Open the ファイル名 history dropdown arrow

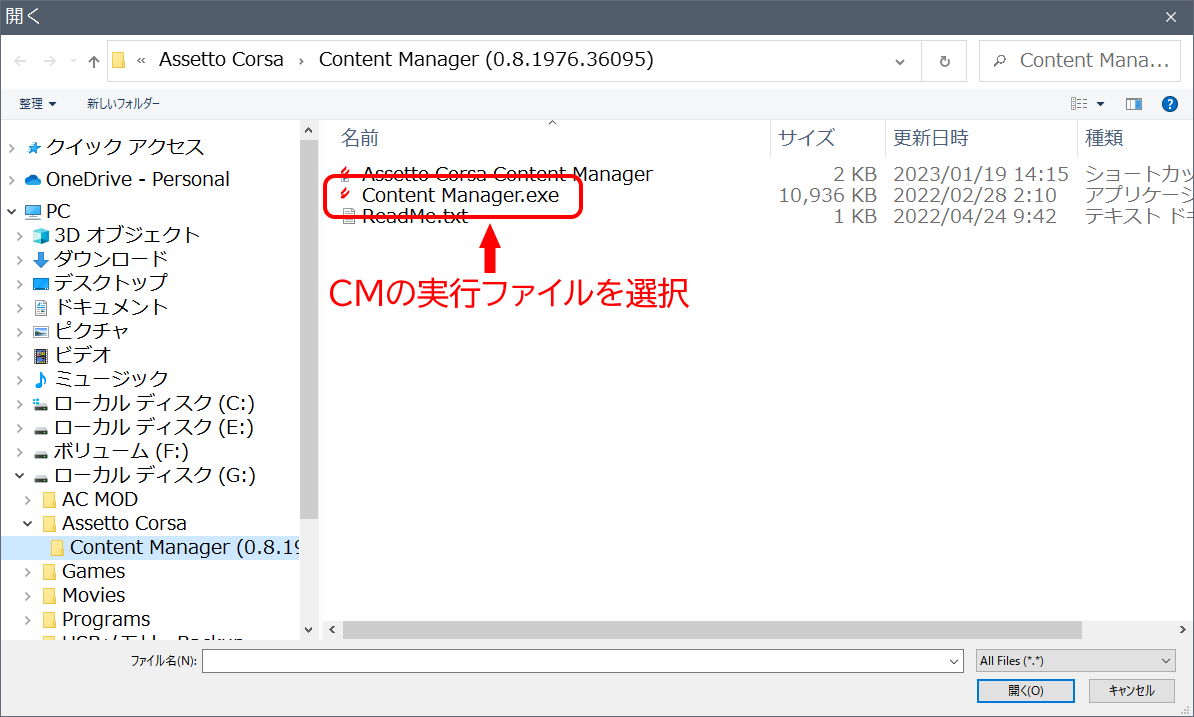click(953, 661)
